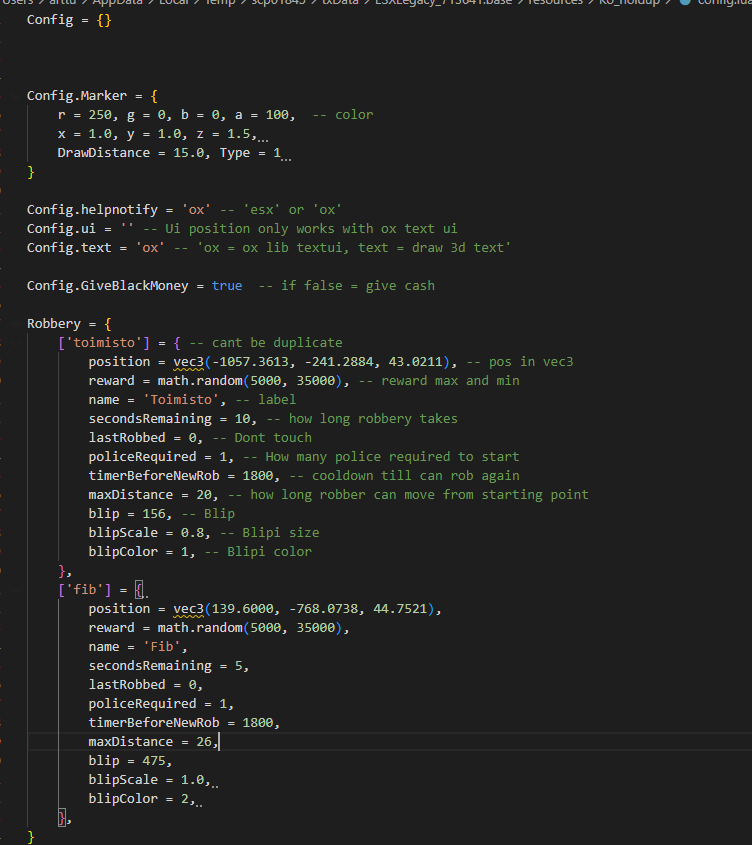The height and width of the screenshot is (845, 752).
Task: Click the 'Robbery = {' line
Action: (69, 324)
